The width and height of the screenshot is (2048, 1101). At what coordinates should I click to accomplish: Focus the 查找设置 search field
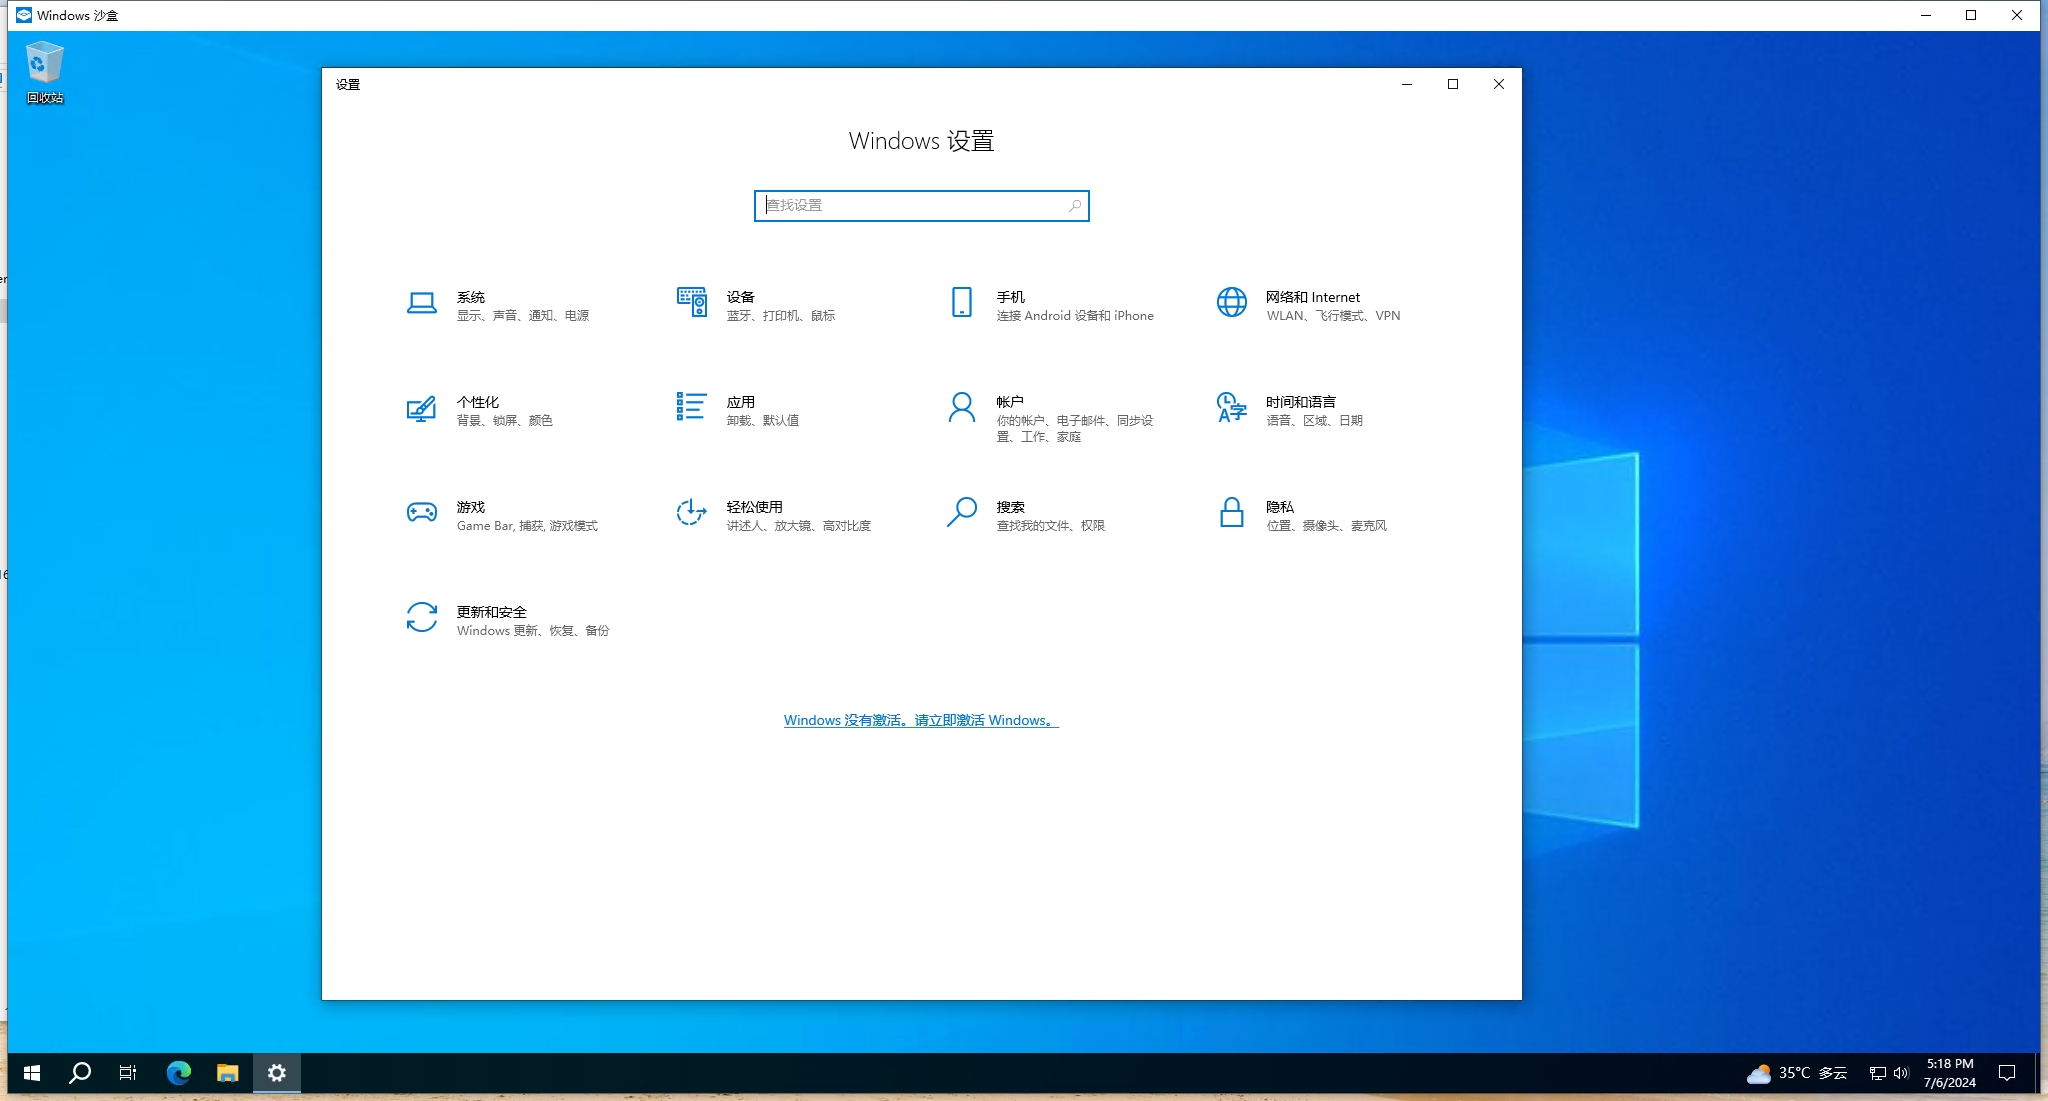pyautogui.click(x=910, y=206)
